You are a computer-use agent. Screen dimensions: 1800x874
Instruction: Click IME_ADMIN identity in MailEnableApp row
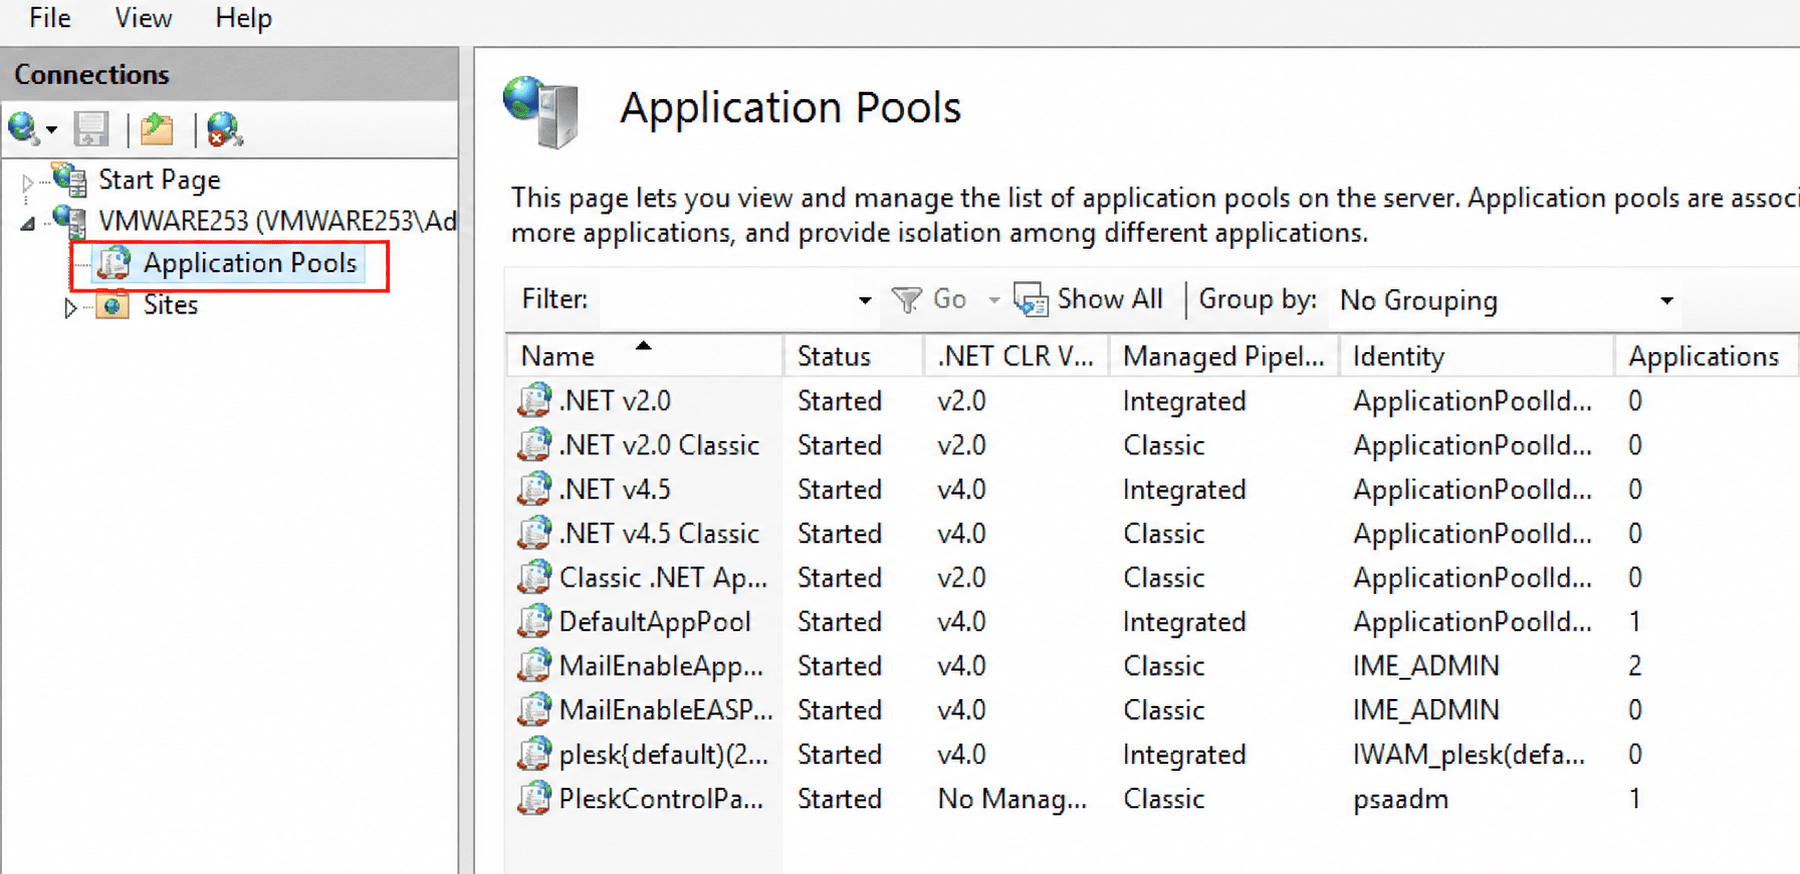click(x=1426, y=666)
